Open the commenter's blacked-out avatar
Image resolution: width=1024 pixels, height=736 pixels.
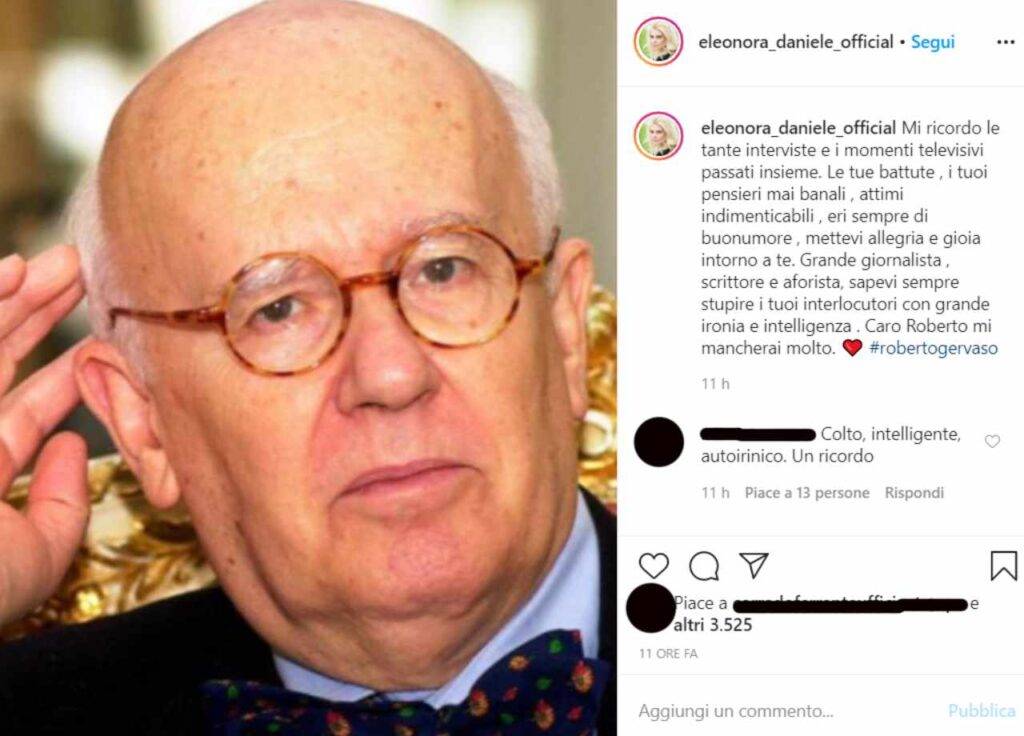point(658,441)
